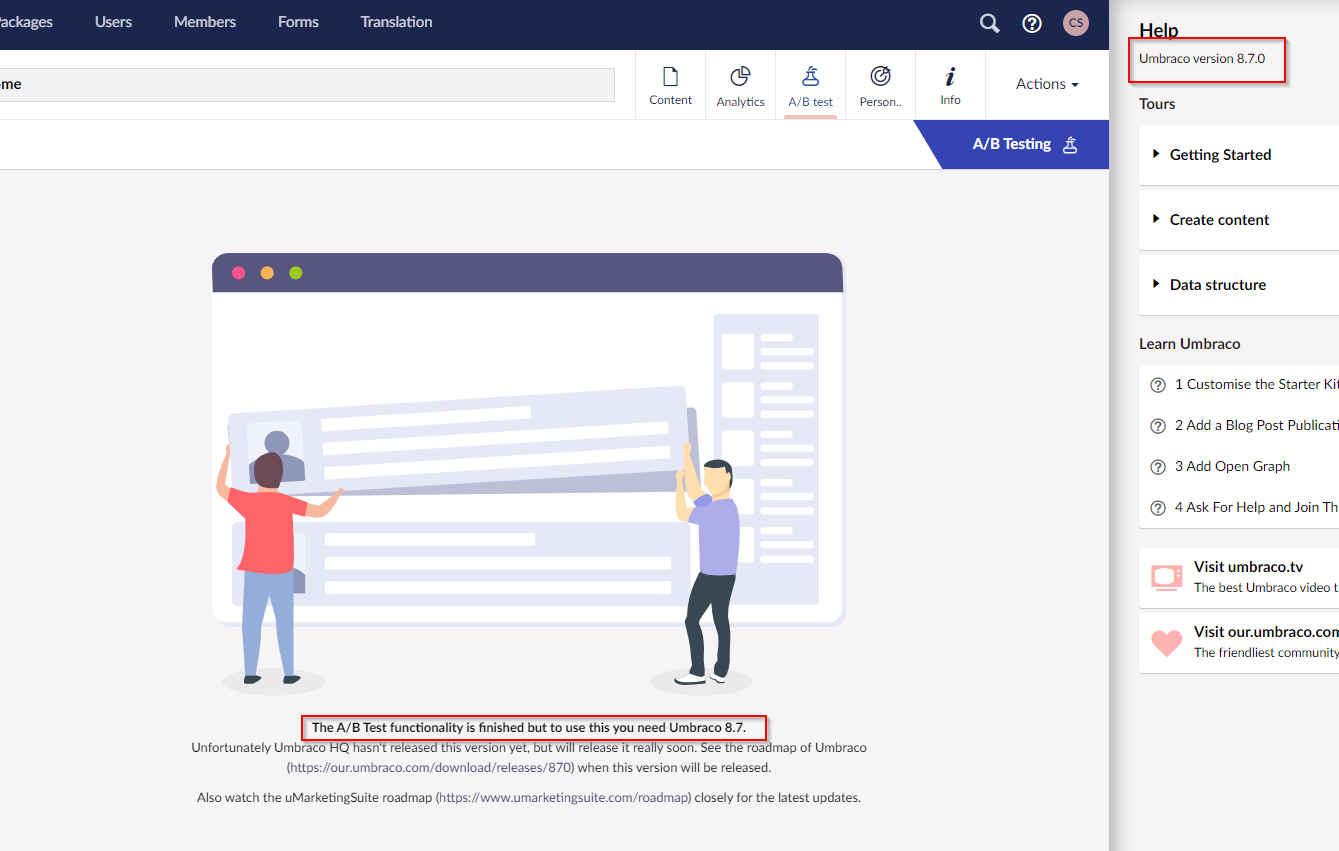Go to the Translation section
This screenshot has width=1339, height=851.
396,22
